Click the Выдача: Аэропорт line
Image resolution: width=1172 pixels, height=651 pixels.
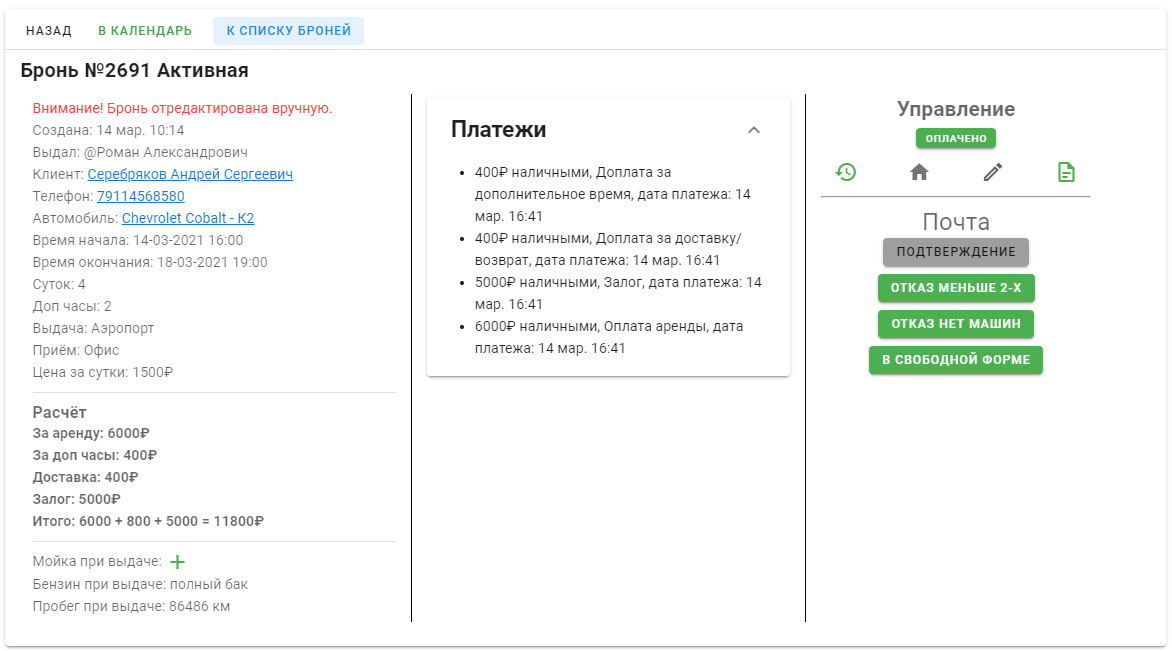point(93,328)
